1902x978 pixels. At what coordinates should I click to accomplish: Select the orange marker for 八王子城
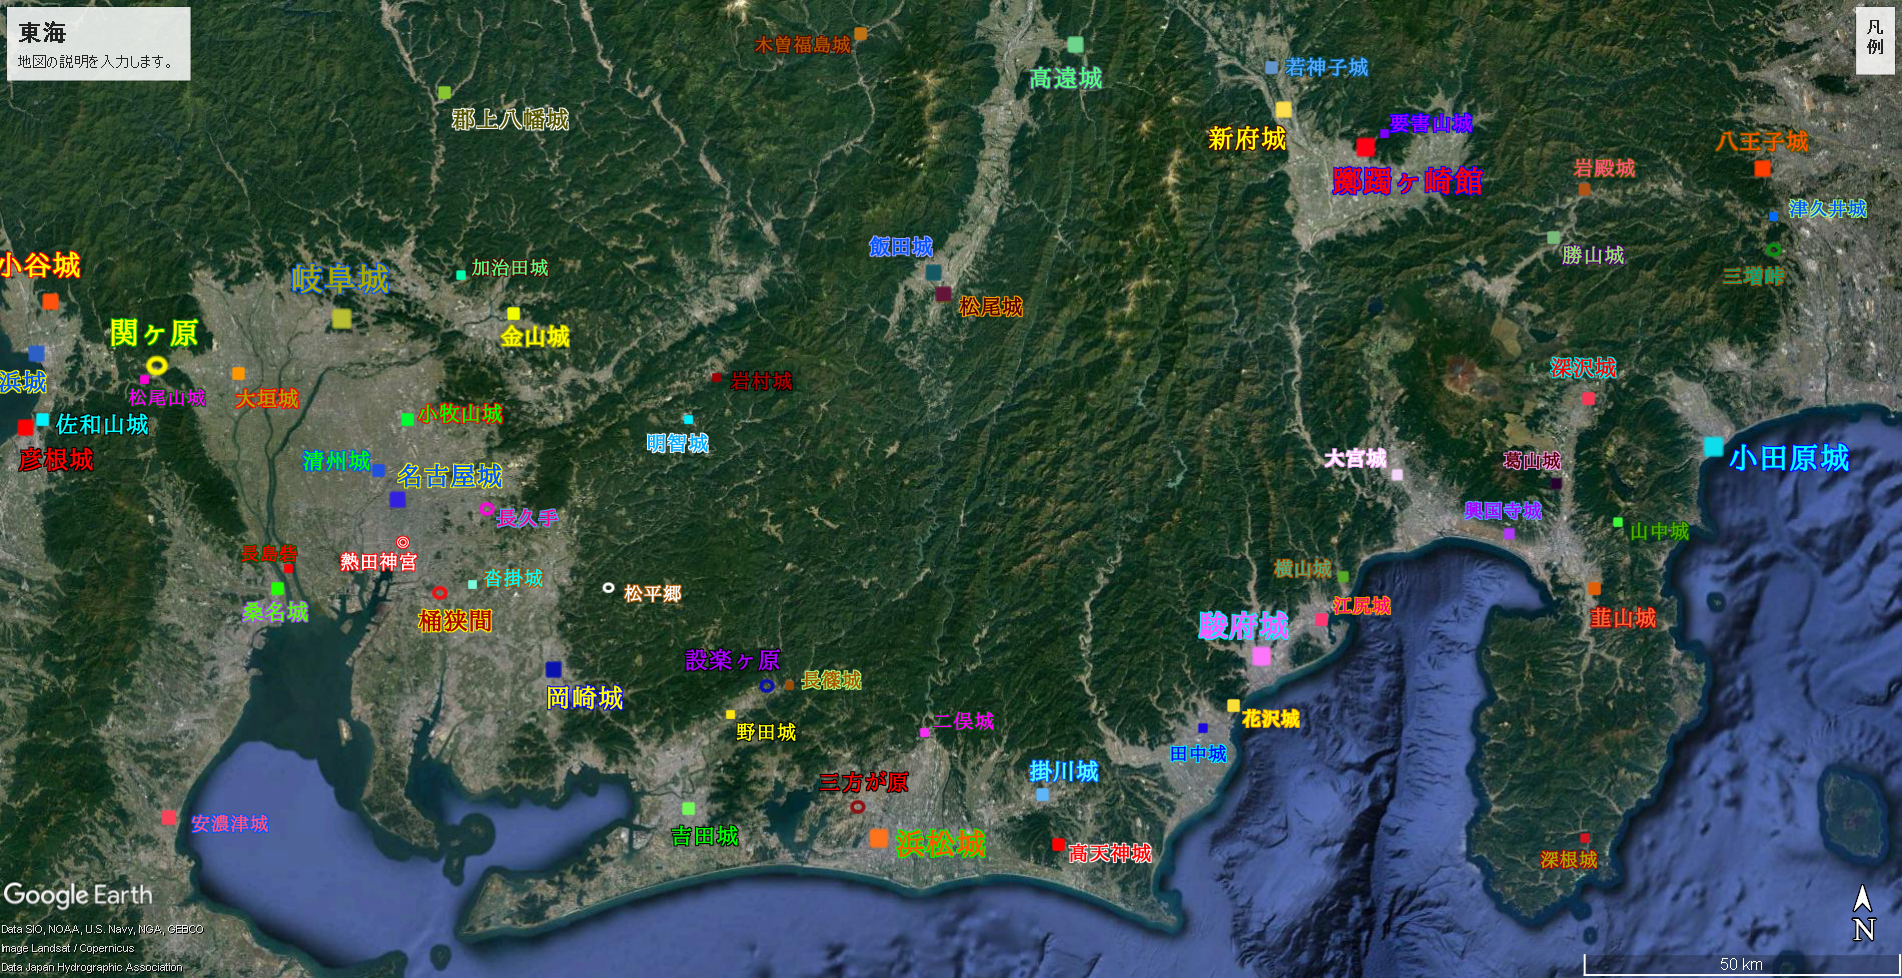[1762, 168]
